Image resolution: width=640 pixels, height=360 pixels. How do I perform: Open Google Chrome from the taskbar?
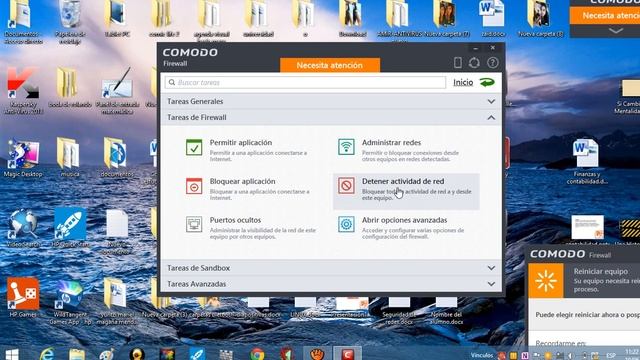tap(257, 354)
